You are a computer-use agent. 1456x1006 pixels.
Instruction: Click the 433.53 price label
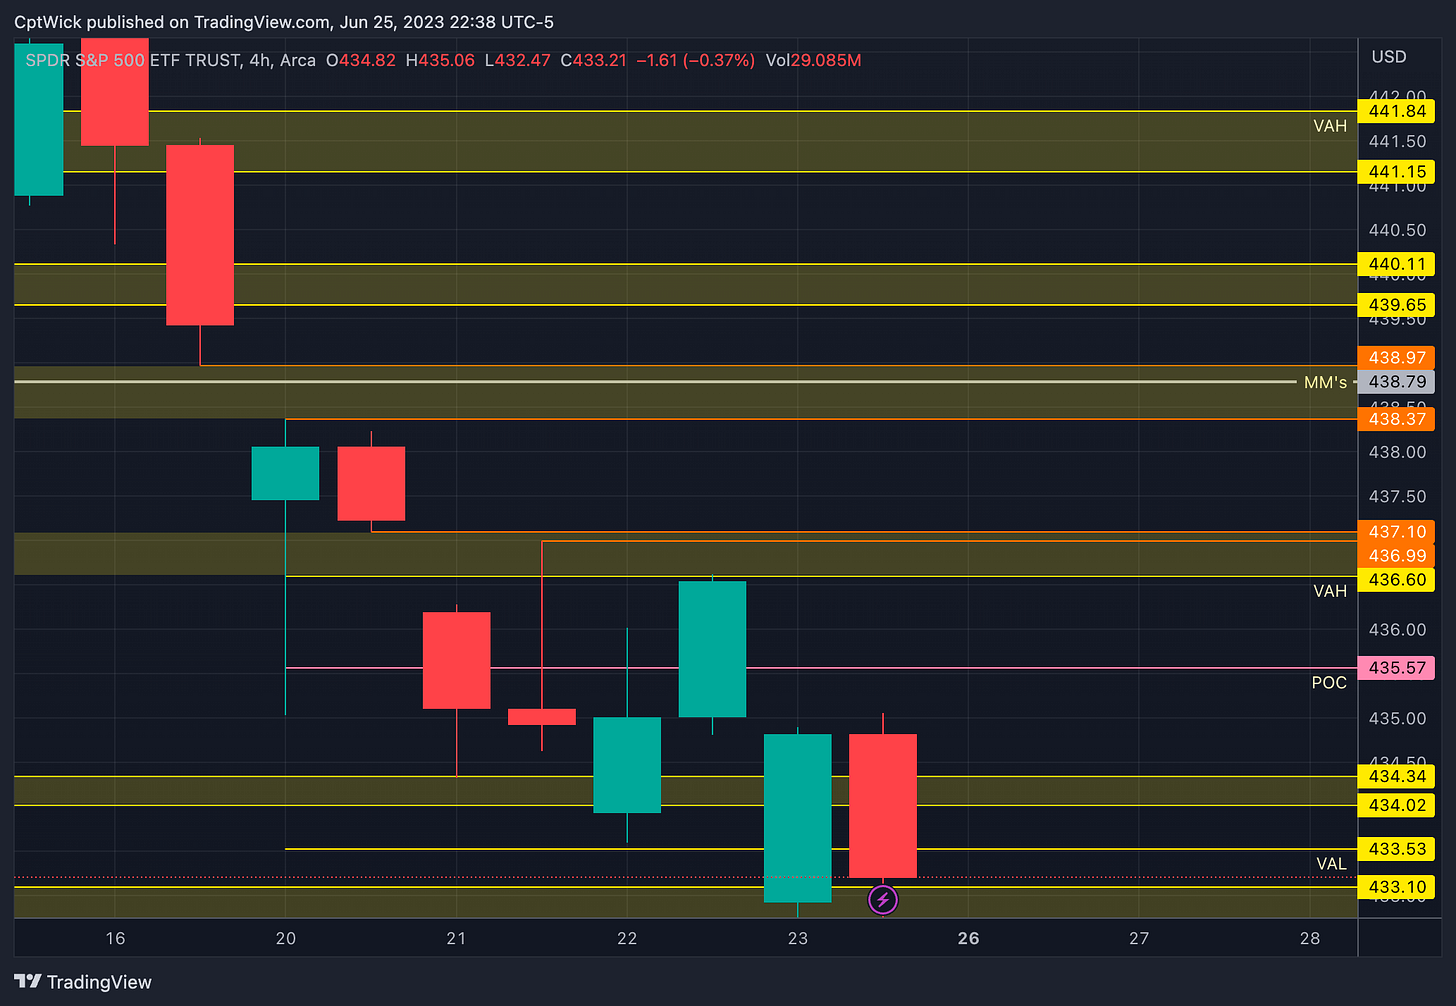(1396, 849)
